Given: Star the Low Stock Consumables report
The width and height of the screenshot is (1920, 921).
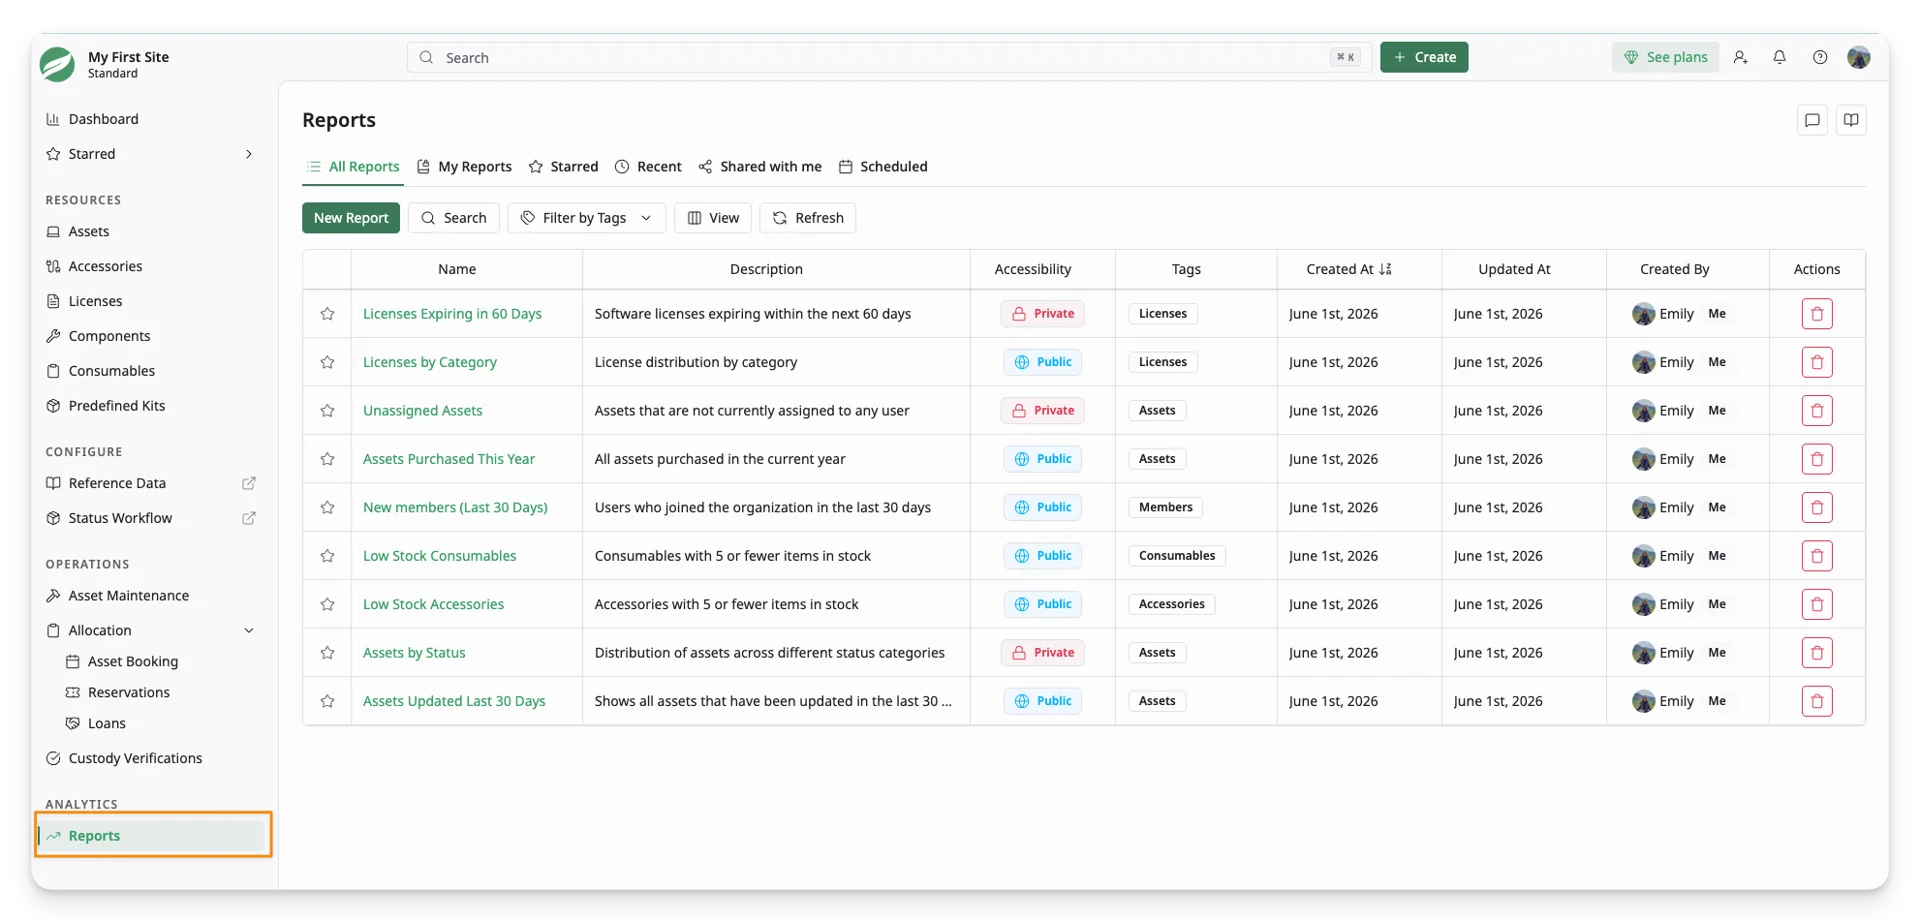Looking at the screenshot, I should coord(327,556).
